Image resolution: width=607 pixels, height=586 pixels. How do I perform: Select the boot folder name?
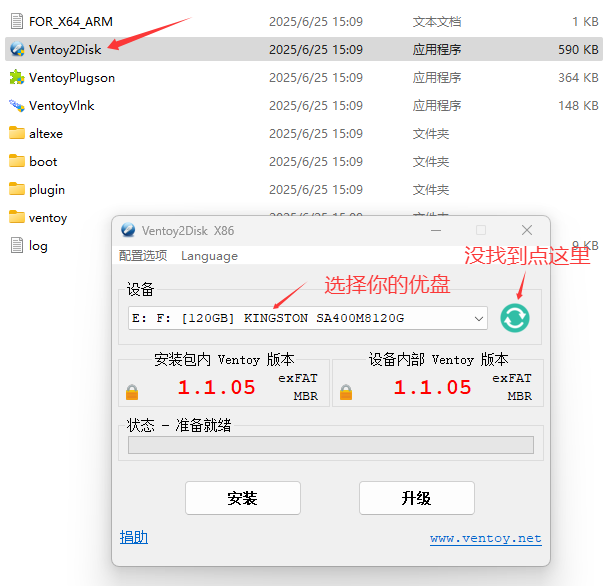(x=43, y=161)
